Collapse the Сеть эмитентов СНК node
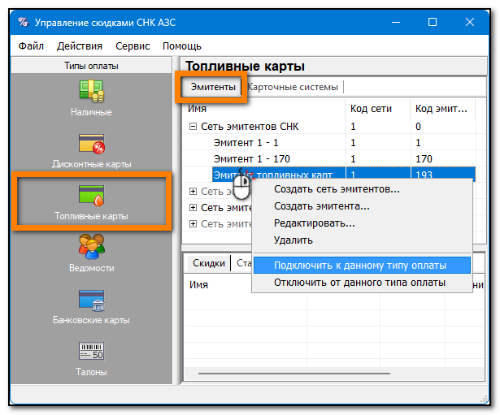Image resolution: width=500 pixels, height=415 pixels. pos(193,126)
